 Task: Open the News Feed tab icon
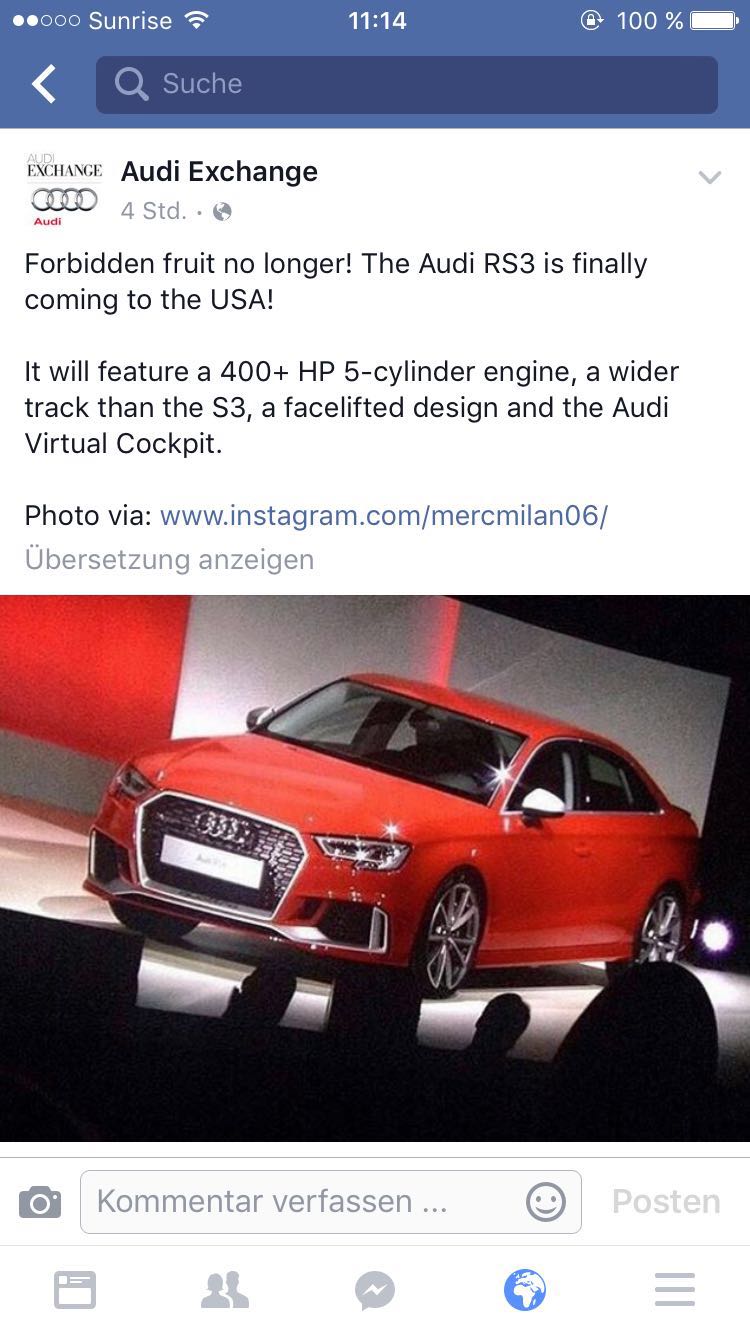click(x=75, y=1290)
